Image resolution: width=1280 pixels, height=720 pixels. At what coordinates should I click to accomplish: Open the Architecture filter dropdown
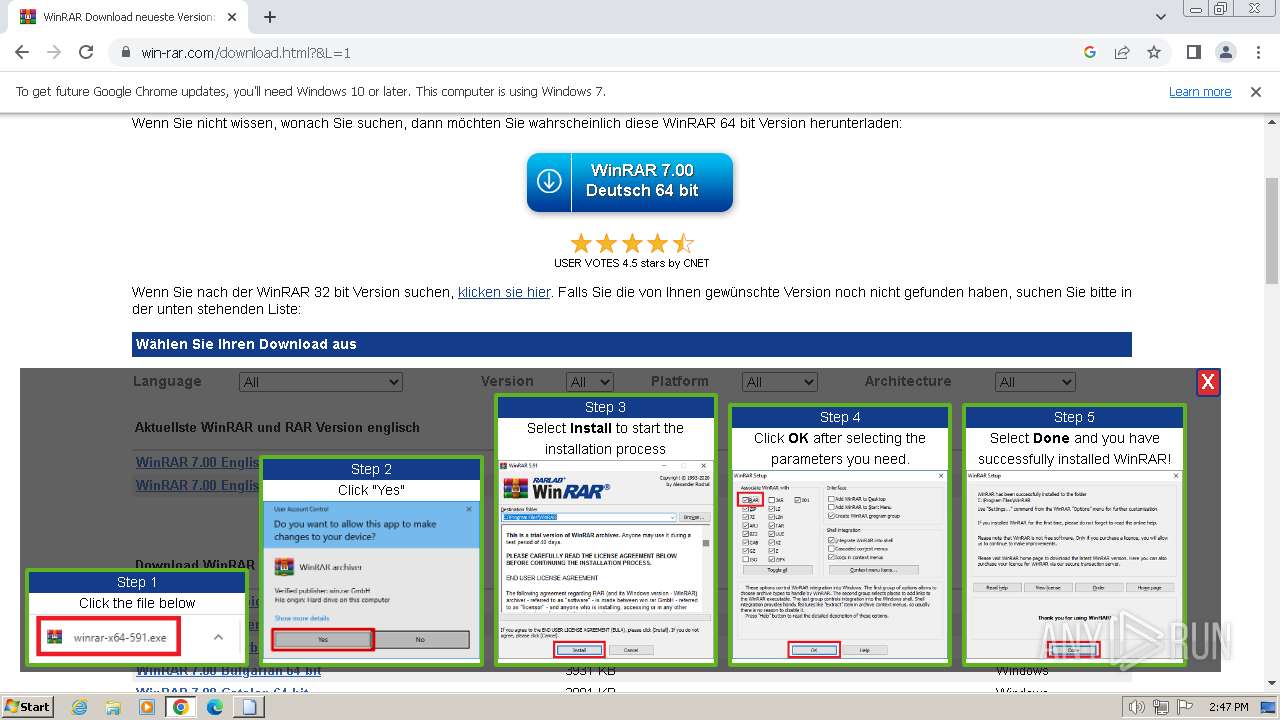(1035, 382)
